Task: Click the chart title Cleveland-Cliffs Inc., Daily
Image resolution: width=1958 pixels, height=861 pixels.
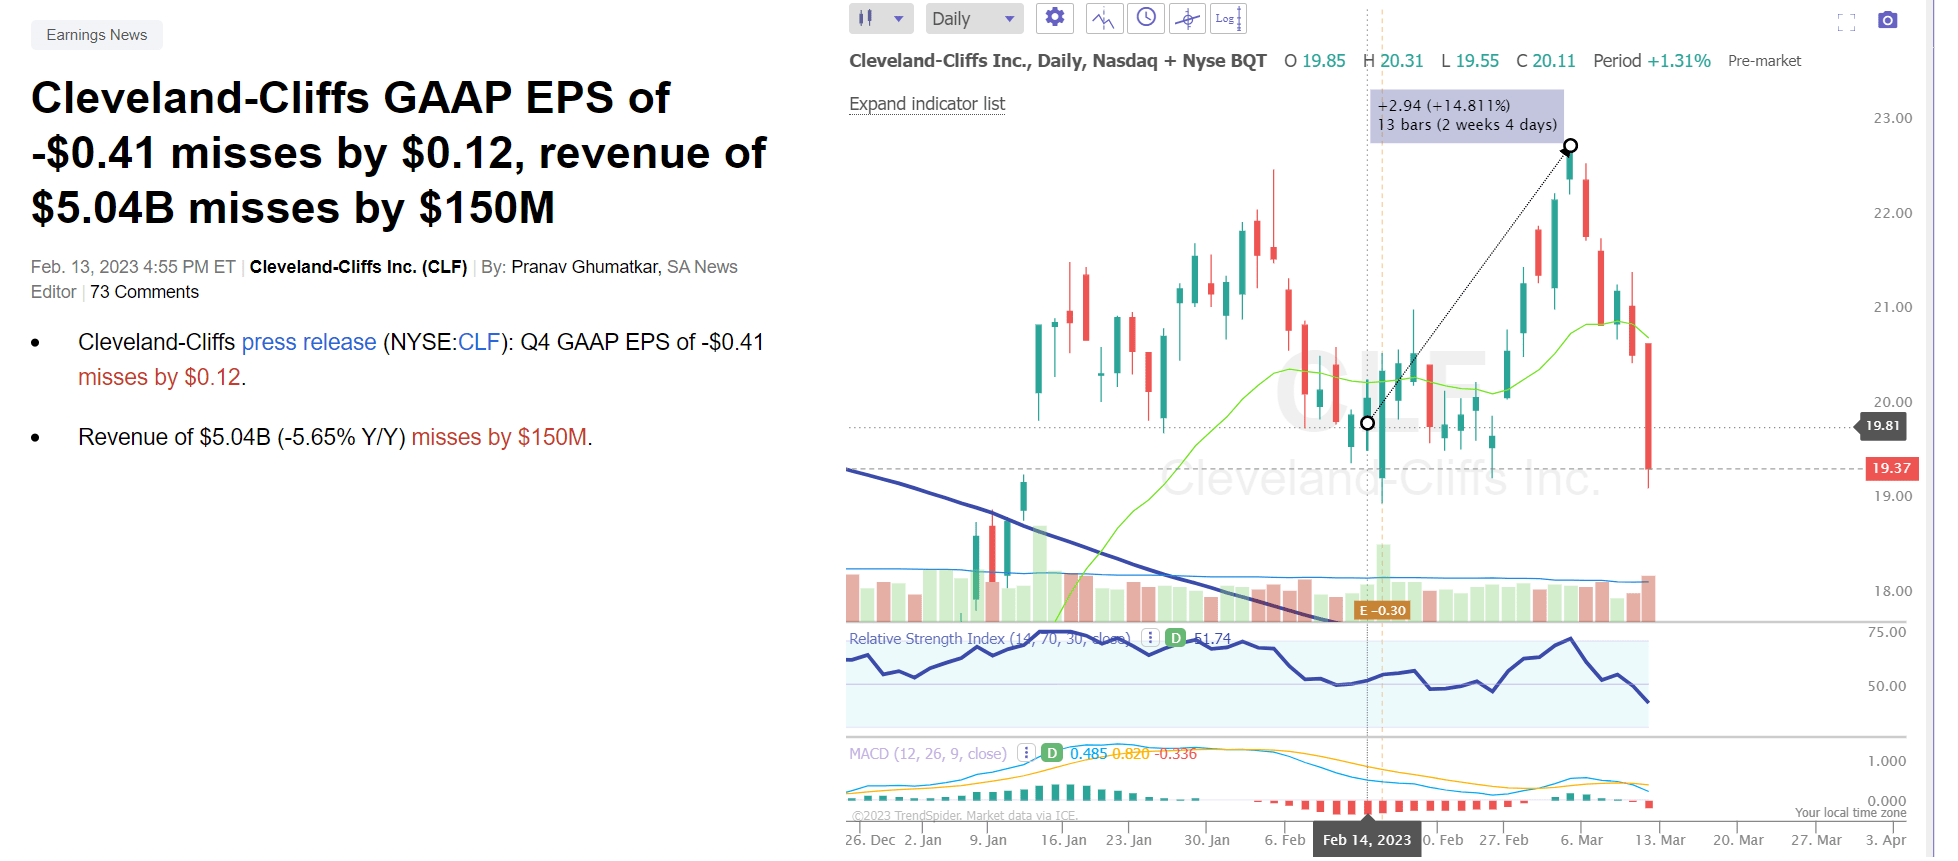Action: [1058, 61]
